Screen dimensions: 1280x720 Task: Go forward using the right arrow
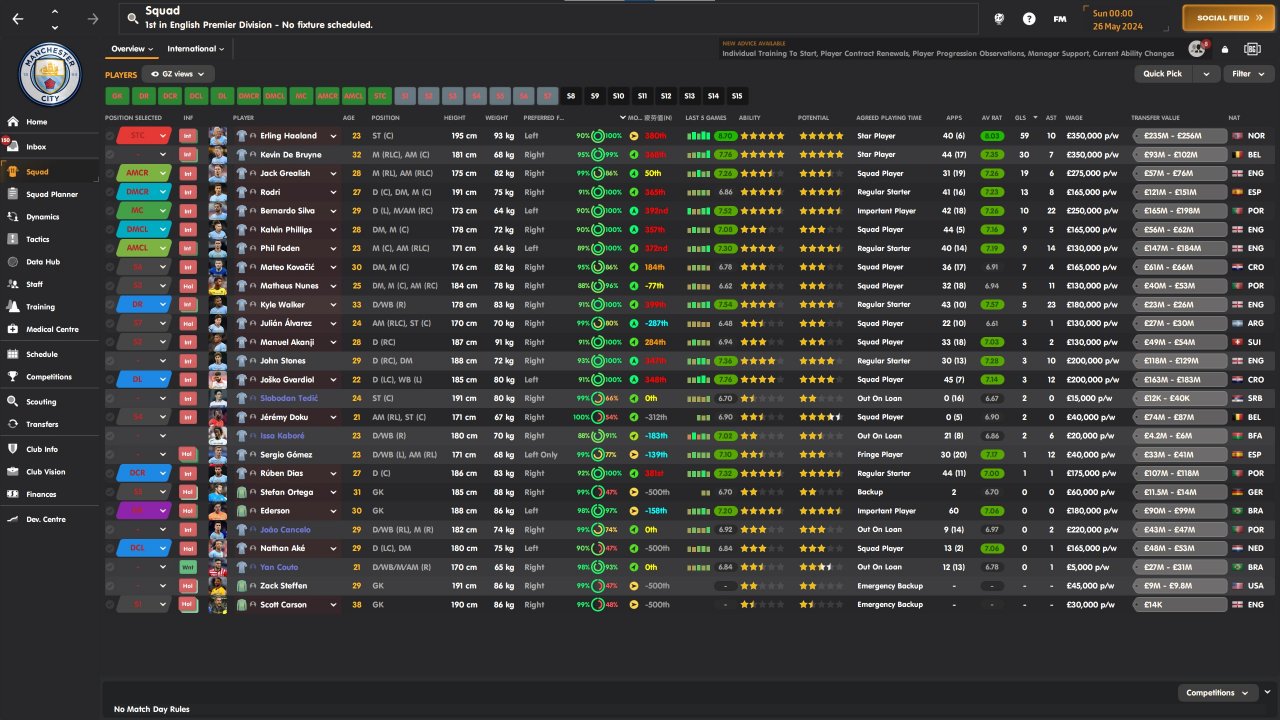click(93, 19)
